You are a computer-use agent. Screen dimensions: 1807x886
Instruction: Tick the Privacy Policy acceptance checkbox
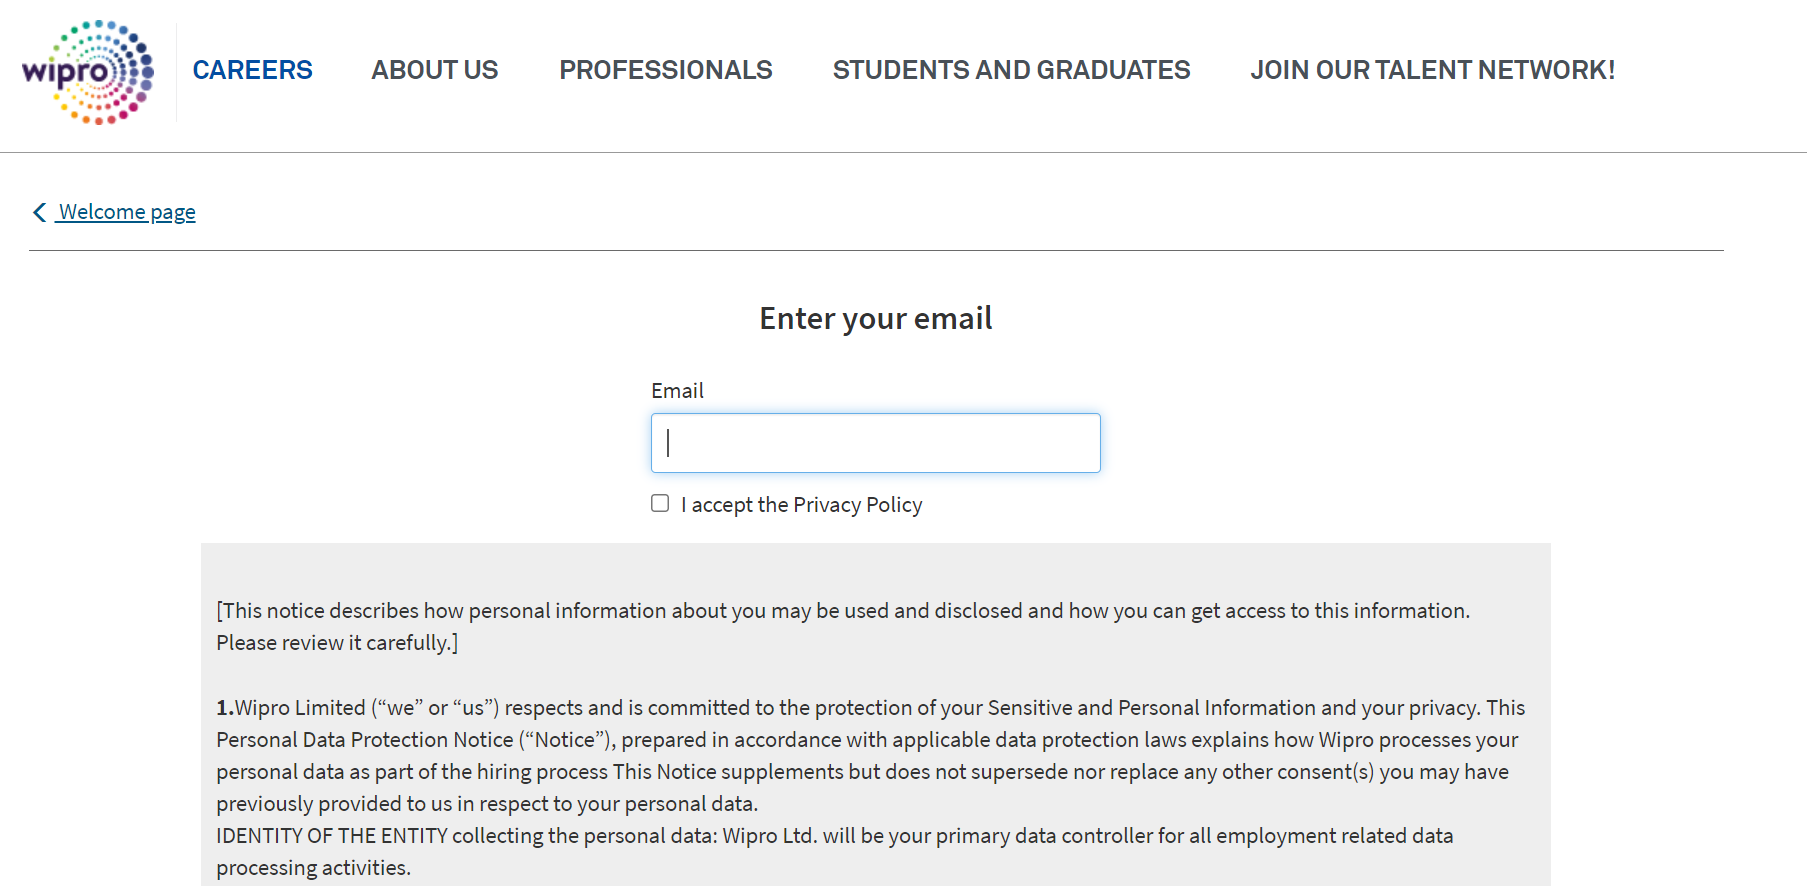(x=660, y=503)
